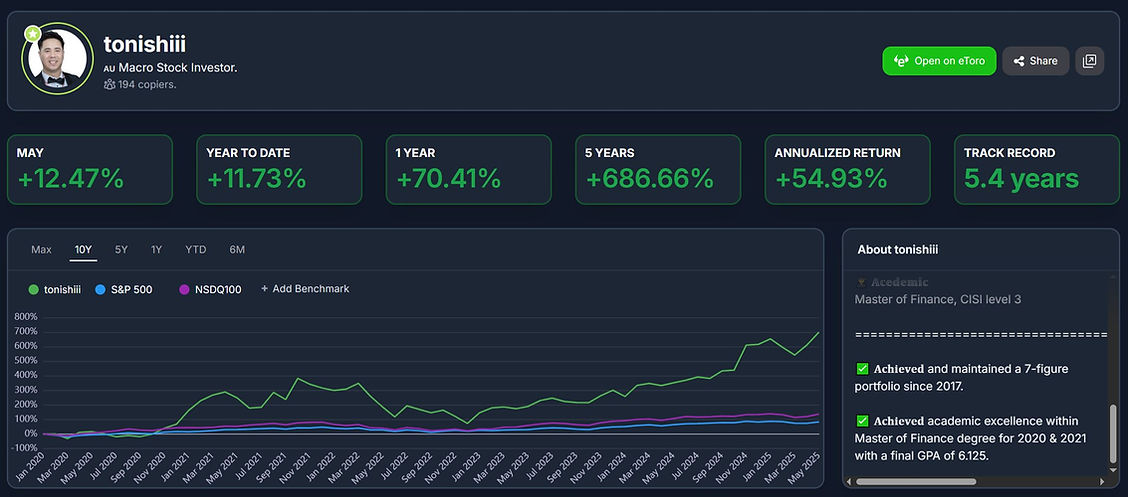1128x497 pixels.
Task: Click the green checkmark beside academic excellence
Action: [863, 421]
